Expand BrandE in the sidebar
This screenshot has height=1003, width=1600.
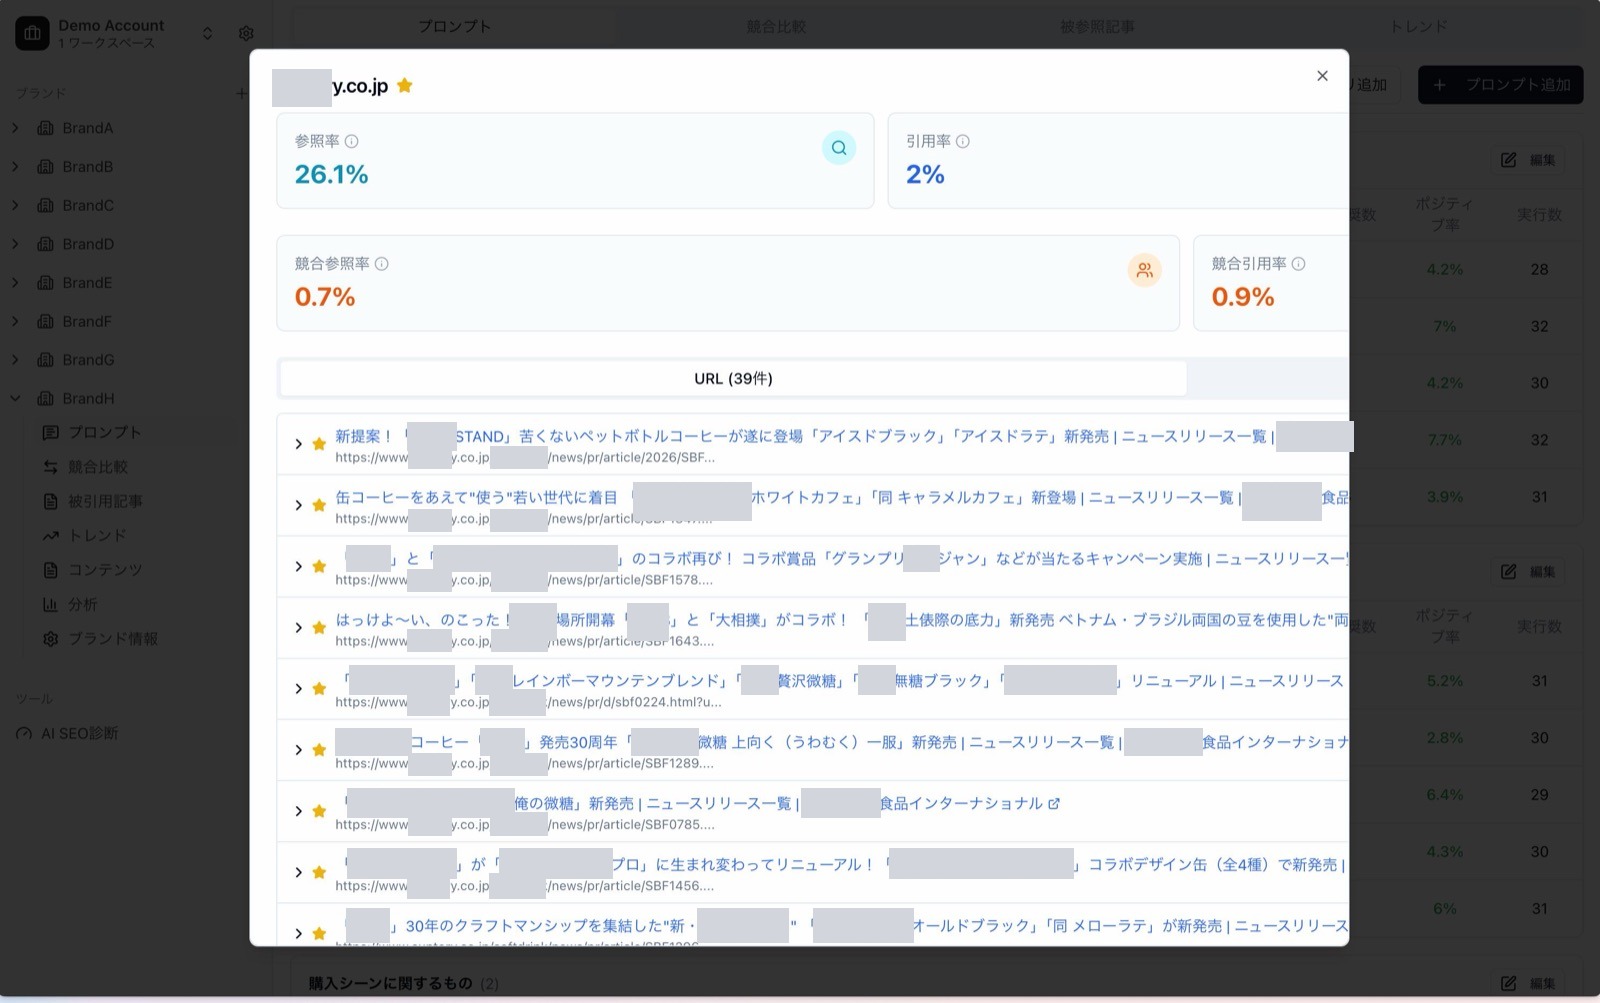tap(15, 283)
